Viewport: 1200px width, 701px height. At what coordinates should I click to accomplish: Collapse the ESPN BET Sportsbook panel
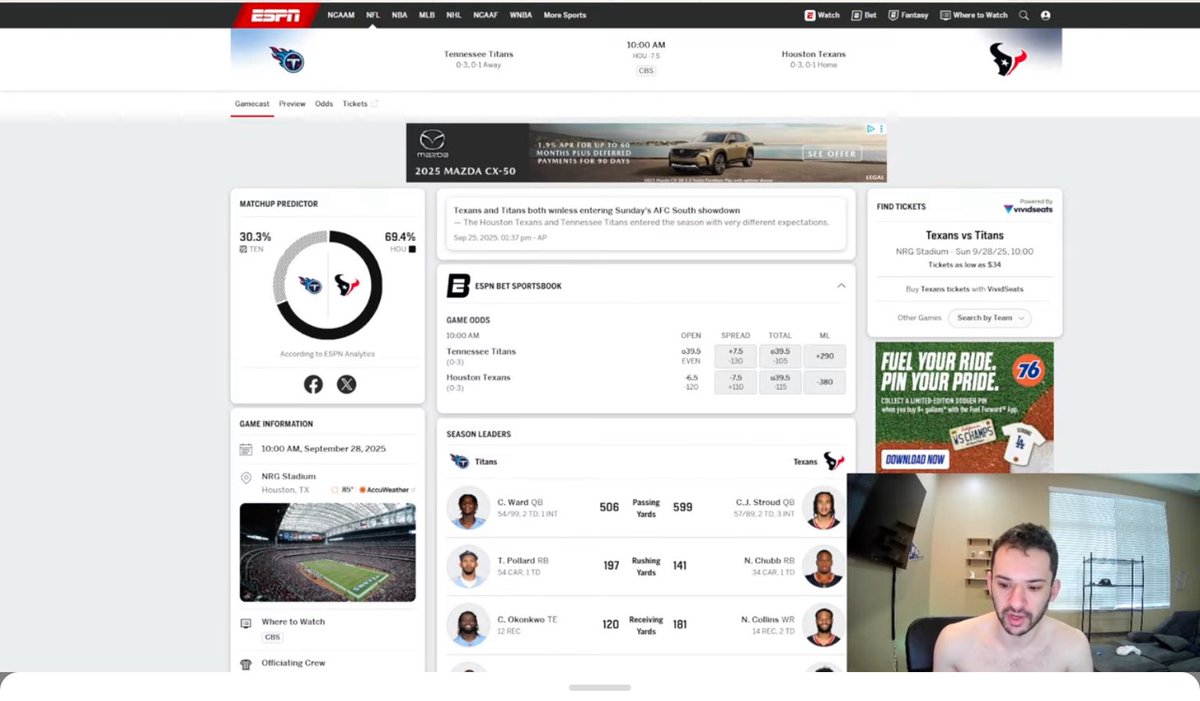tap(841, 286)
